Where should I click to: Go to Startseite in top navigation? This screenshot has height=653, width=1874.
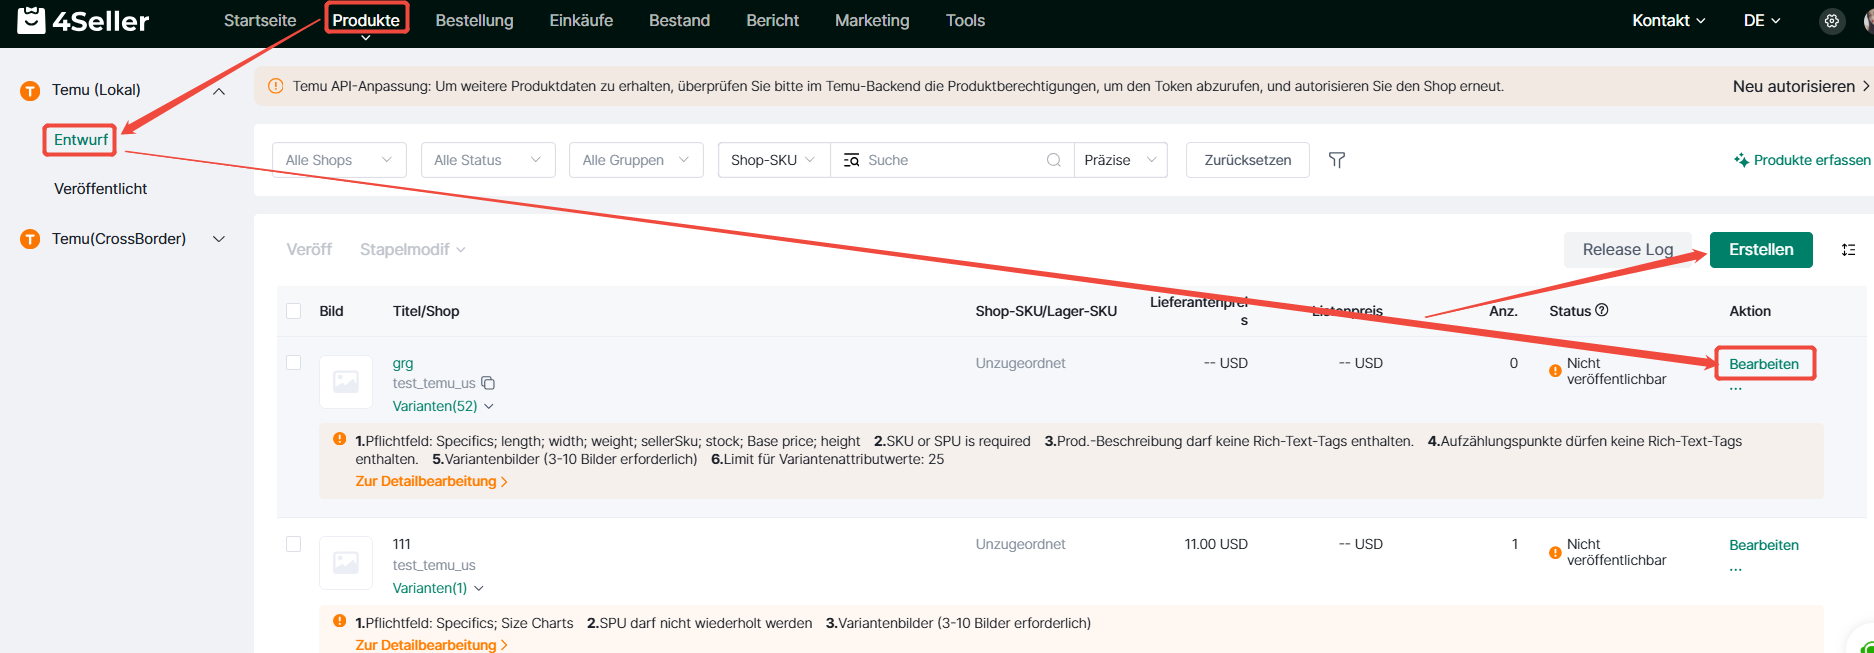260,20
